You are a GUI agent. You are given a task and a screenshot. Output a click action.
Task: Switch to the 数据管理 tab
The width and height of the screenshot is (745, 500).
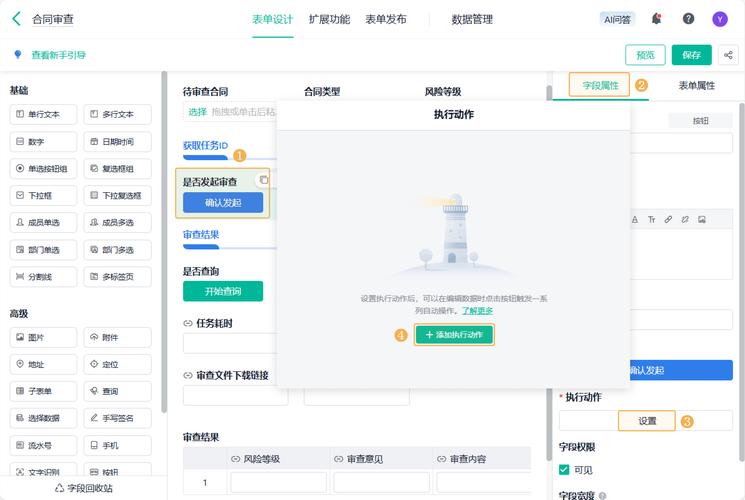point(472,19)
